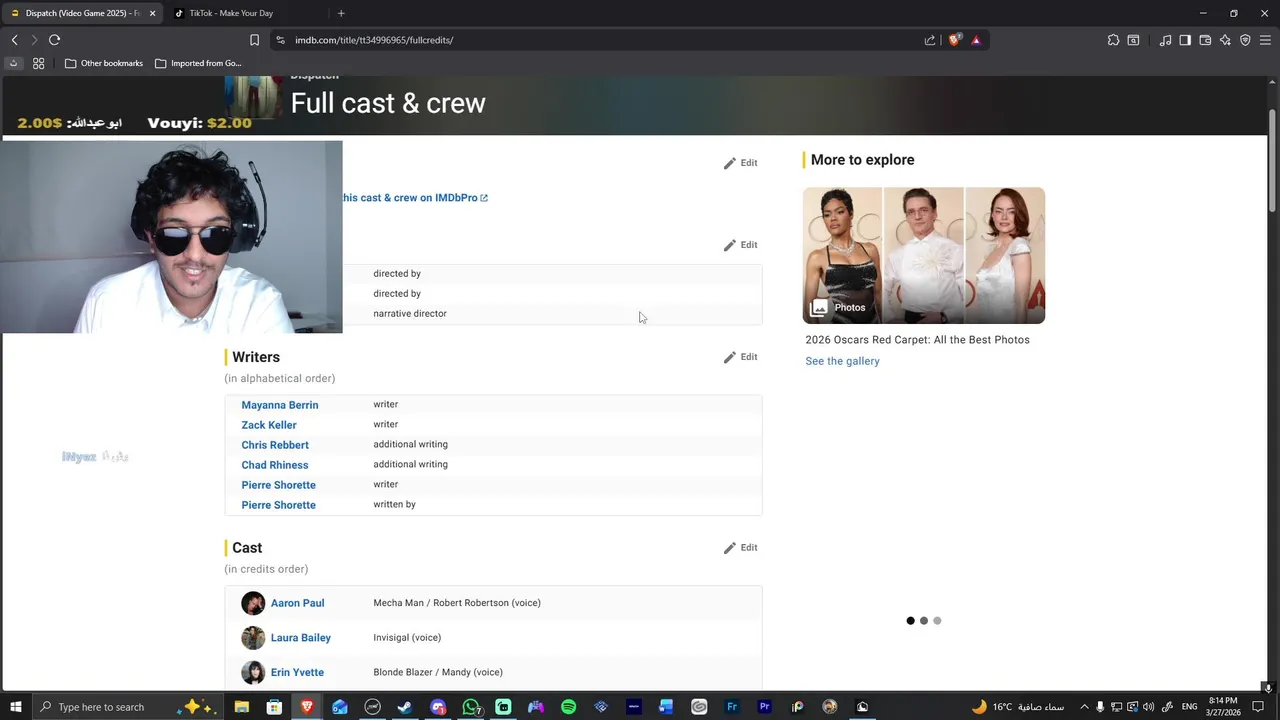The image size is (1280, 720).
Task: Select the third carousel dot indicator
Action: (937, 621)
